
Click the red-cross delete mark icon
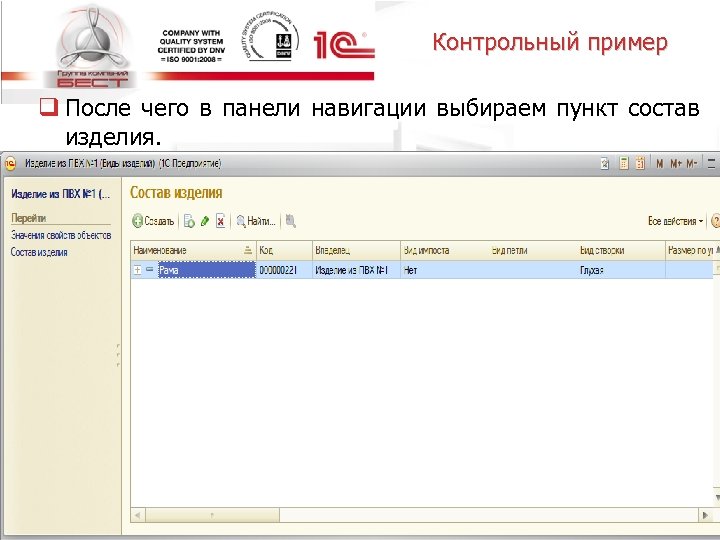point(221,221)
